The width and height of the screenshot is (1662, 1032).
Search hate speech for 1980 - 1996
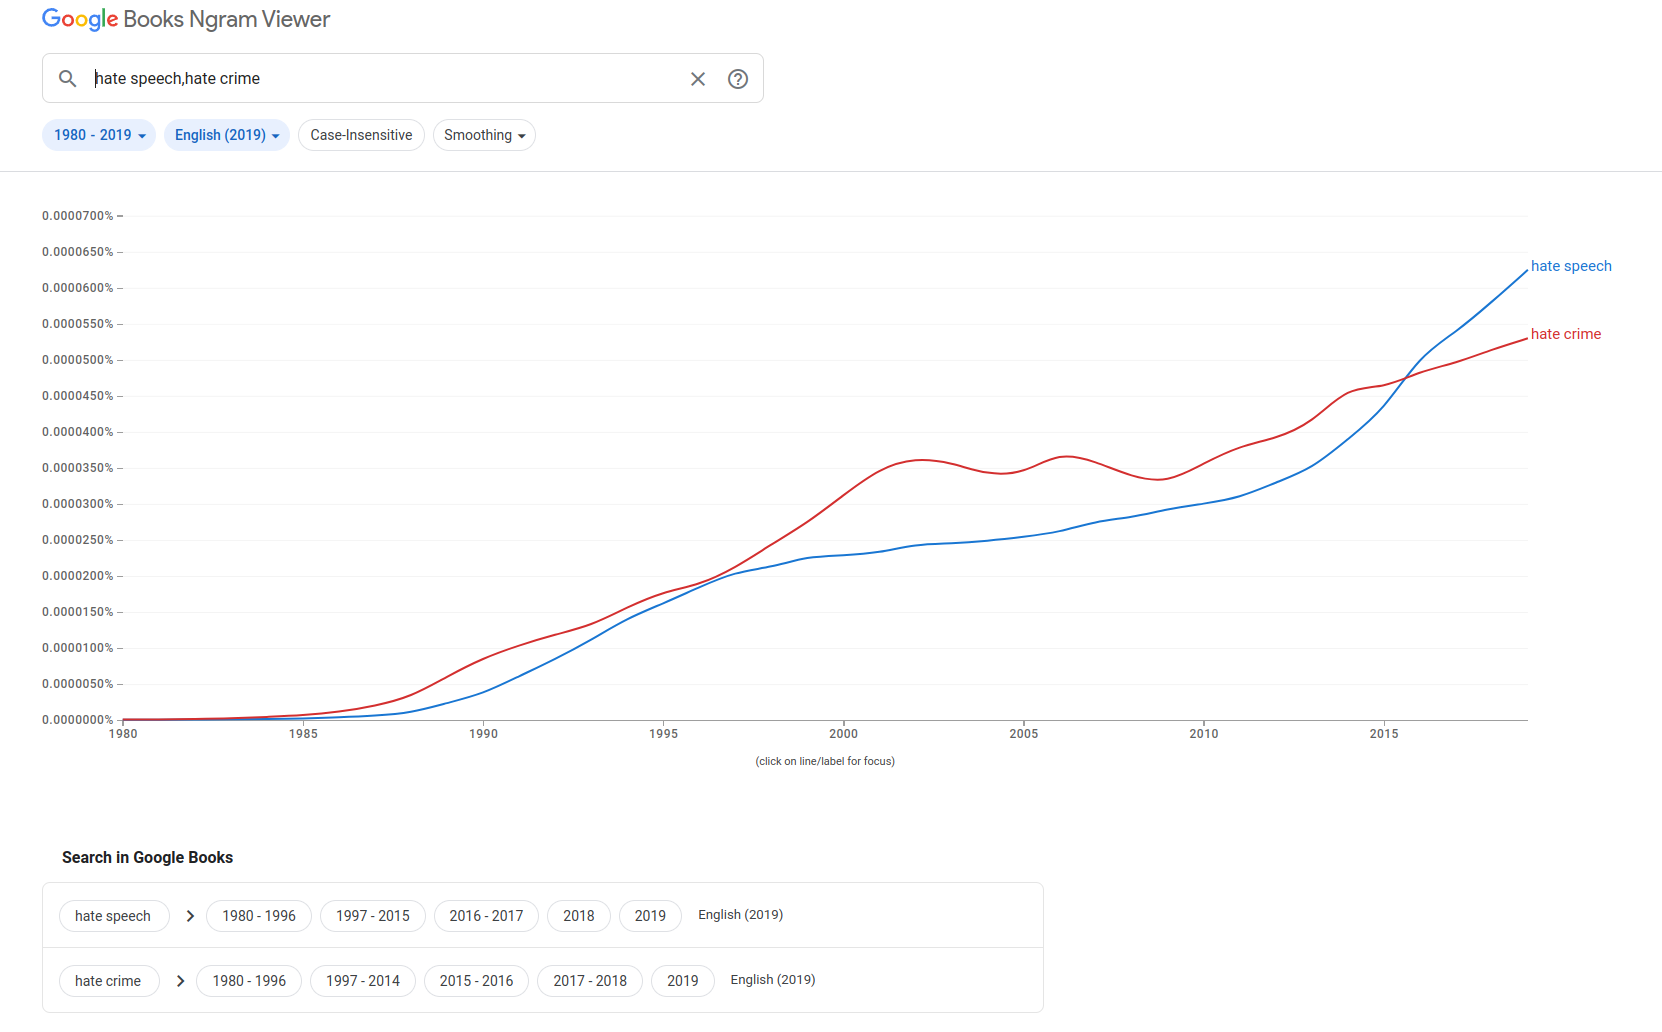tap(259, 916)
